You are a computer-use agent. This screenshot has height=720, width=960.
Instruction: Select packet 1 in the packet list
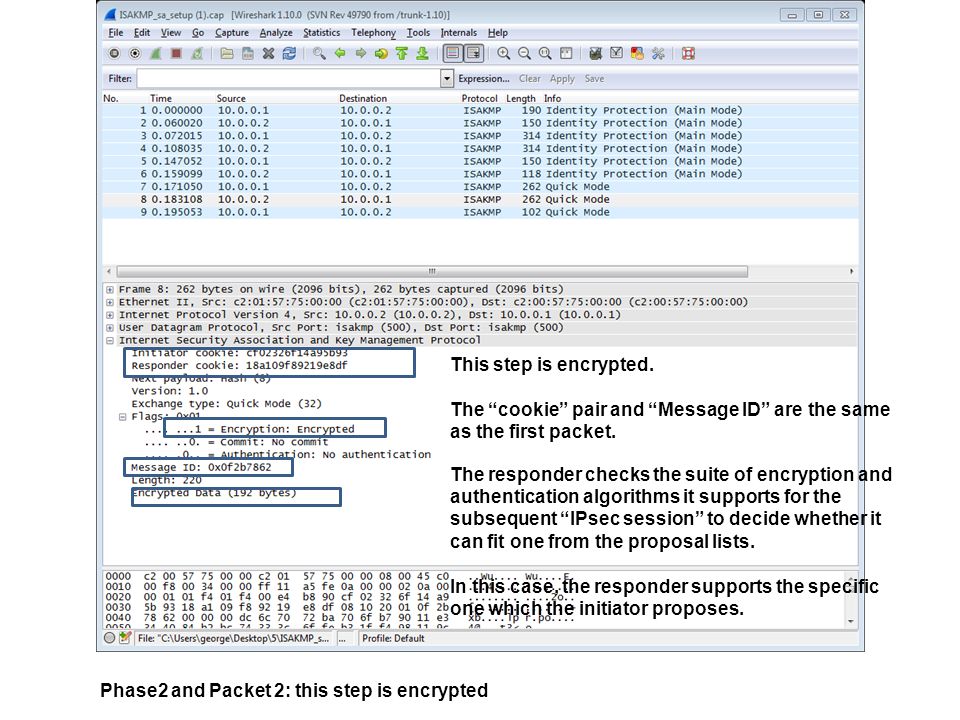480,110
